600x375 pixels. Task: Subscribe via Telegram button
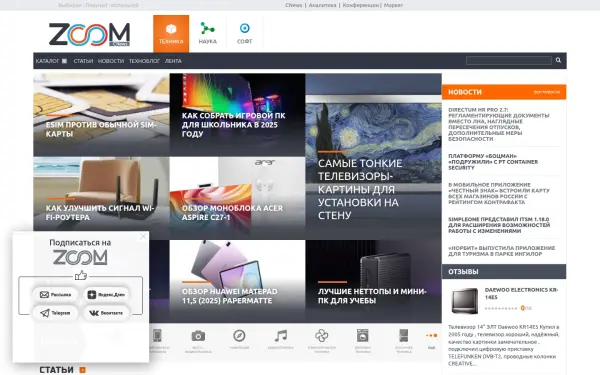pos(55,313)
